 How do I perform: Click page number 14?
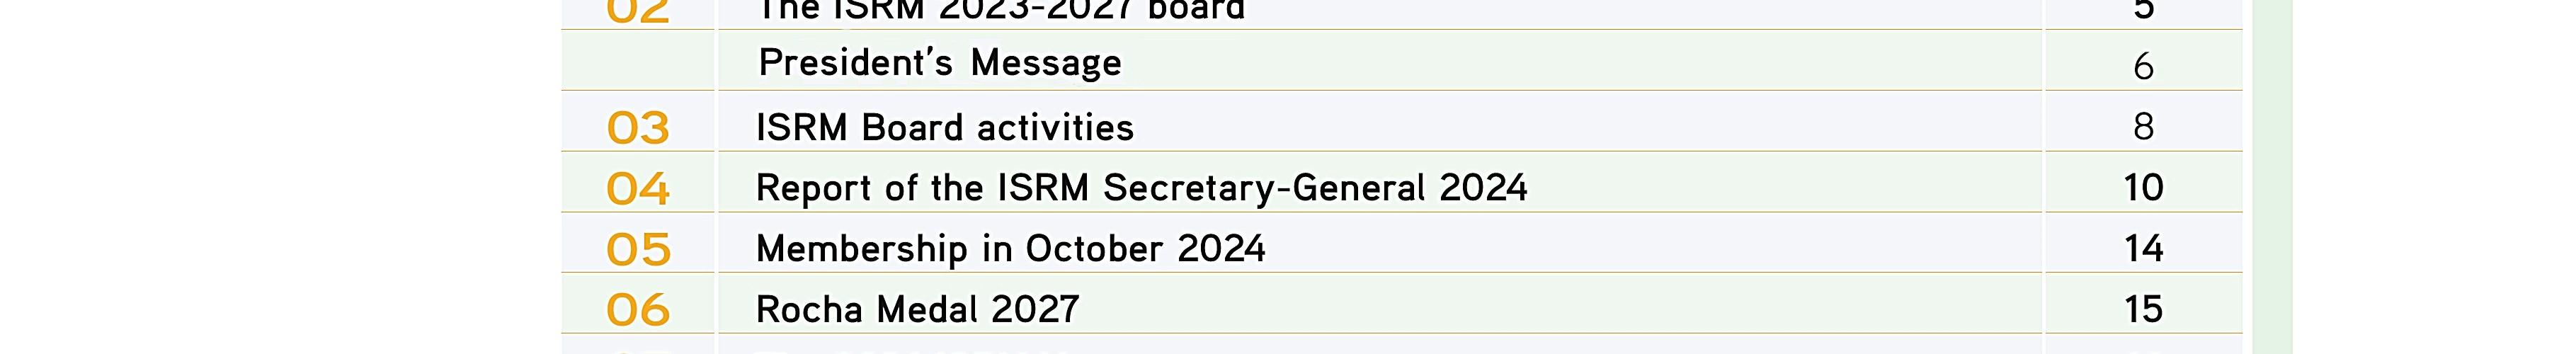2143,249
